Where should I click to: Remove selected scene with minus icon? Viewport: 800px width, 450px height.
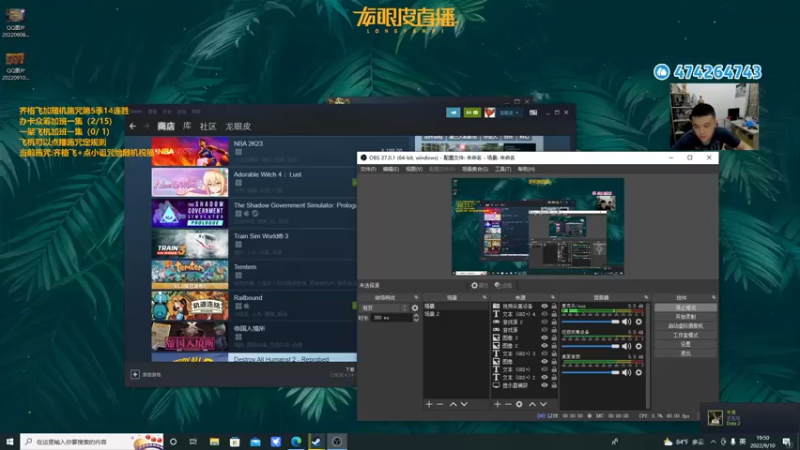(440, 404)
